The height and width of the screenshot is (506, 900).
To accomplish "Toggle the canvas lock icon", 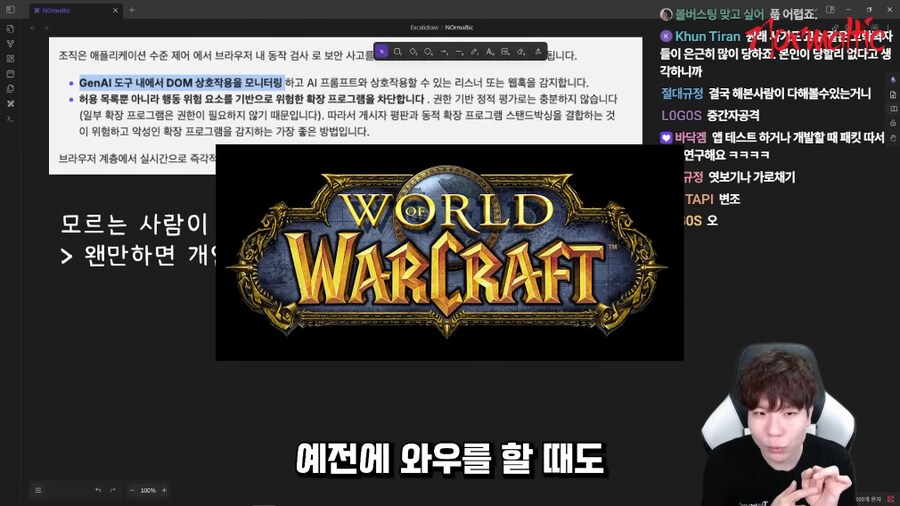I will 893,123.
